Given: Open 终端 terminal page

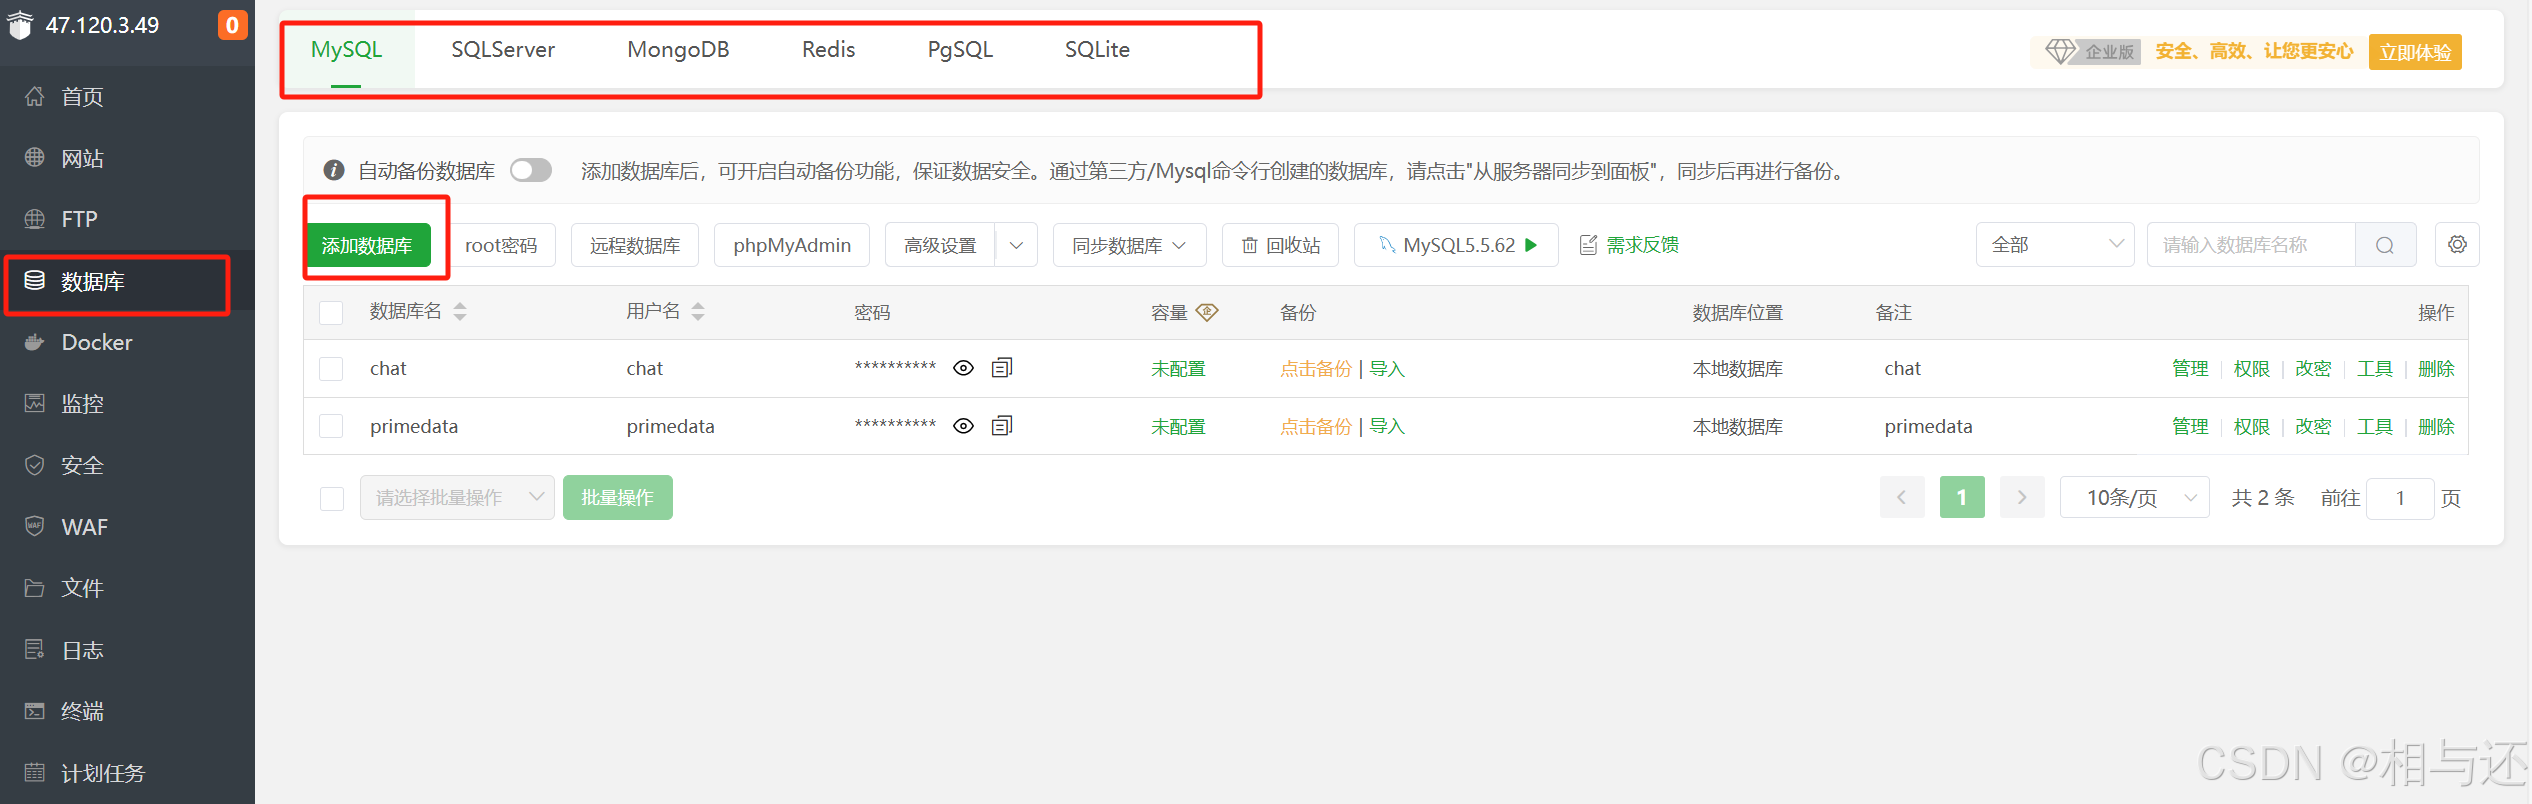Looking at the screenshot, I should [82, 711].
